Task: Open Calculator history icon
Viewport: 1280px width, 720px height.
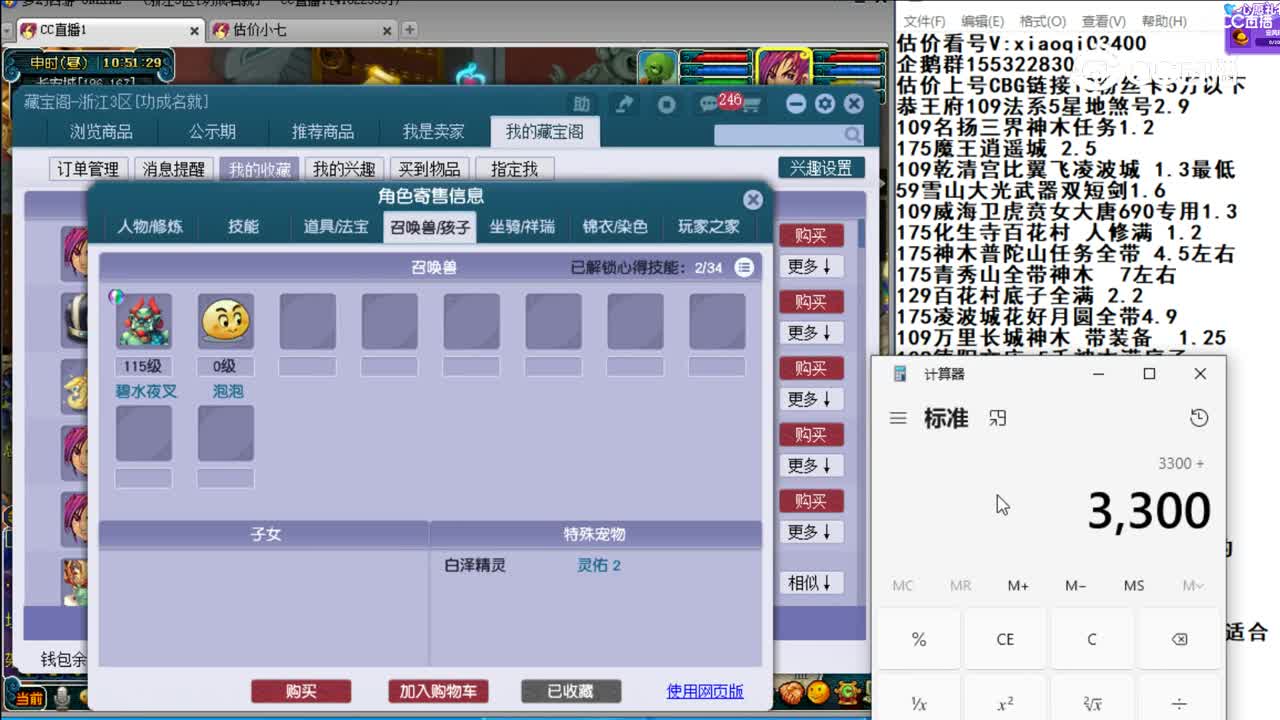Action: [x=1199, y=418]
